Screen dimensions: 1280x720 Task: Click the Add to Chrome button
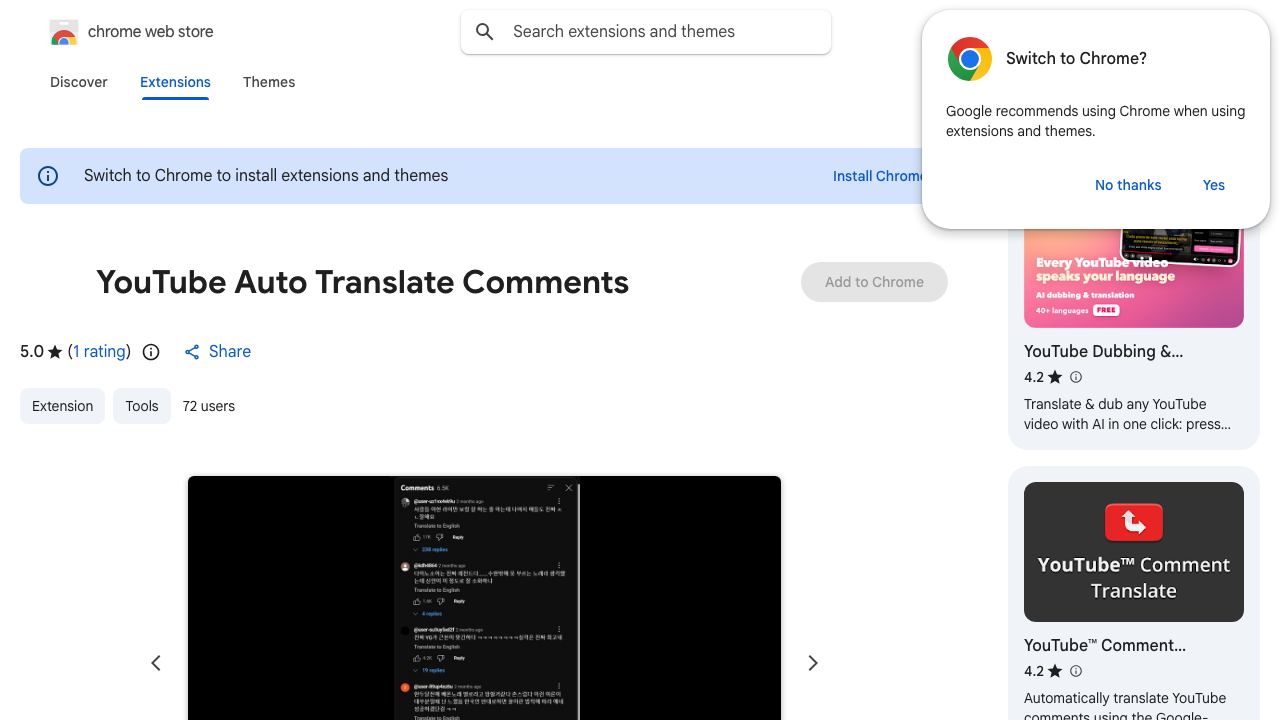coord(874,282)
